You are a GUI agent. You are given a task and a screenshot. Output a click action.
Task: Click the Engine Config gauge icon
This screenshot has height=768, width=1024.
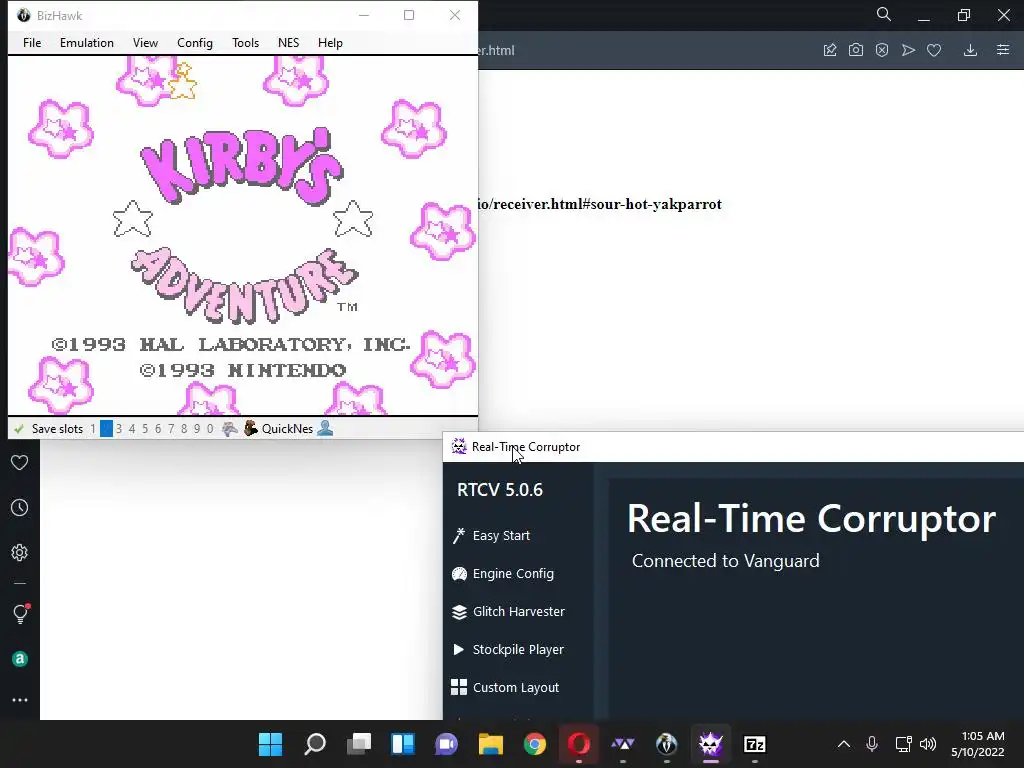pos(459,573)
